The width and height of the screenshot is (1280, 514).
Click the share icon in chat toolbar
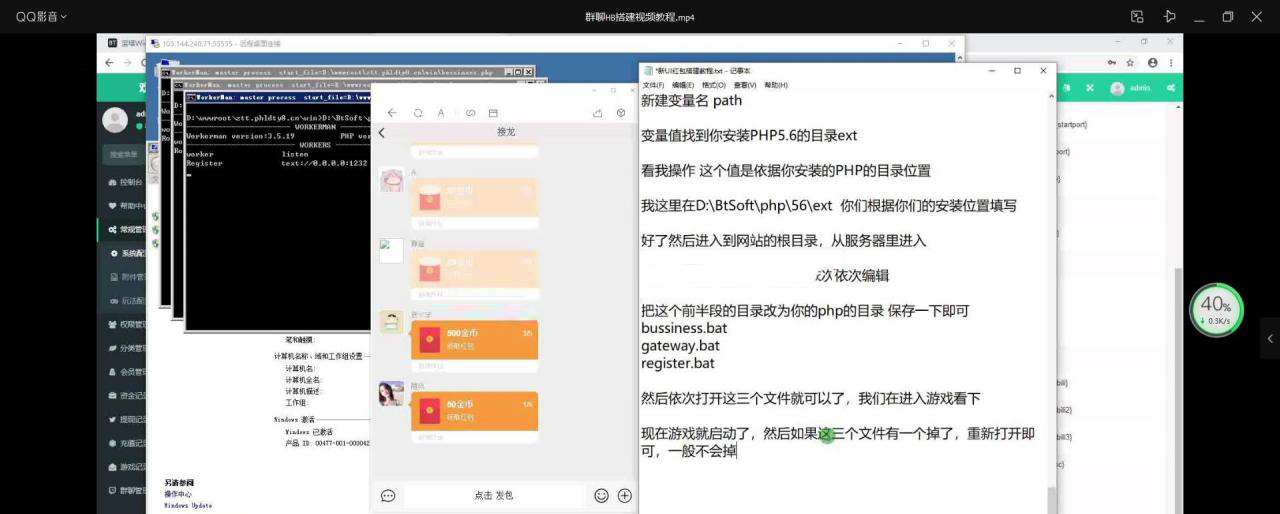pyautogui.click(x=598, y=113)
